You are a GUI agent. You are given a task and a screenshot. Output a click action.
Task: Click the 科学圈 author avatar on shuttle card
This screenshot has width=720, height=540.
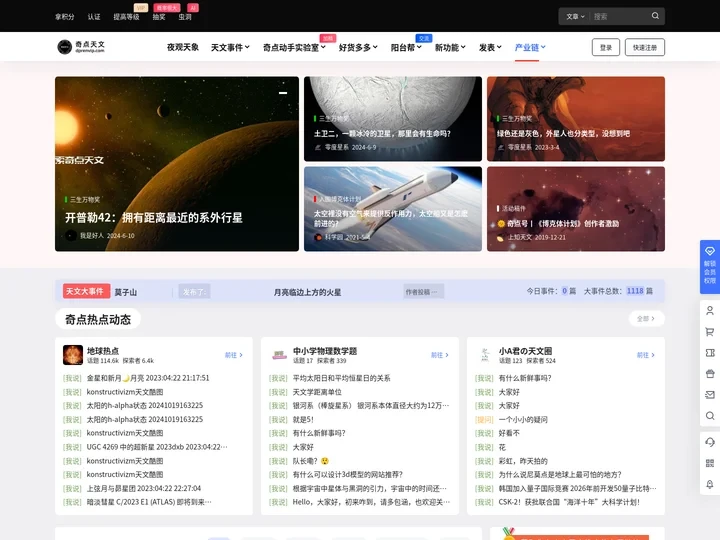click(318, 237)
